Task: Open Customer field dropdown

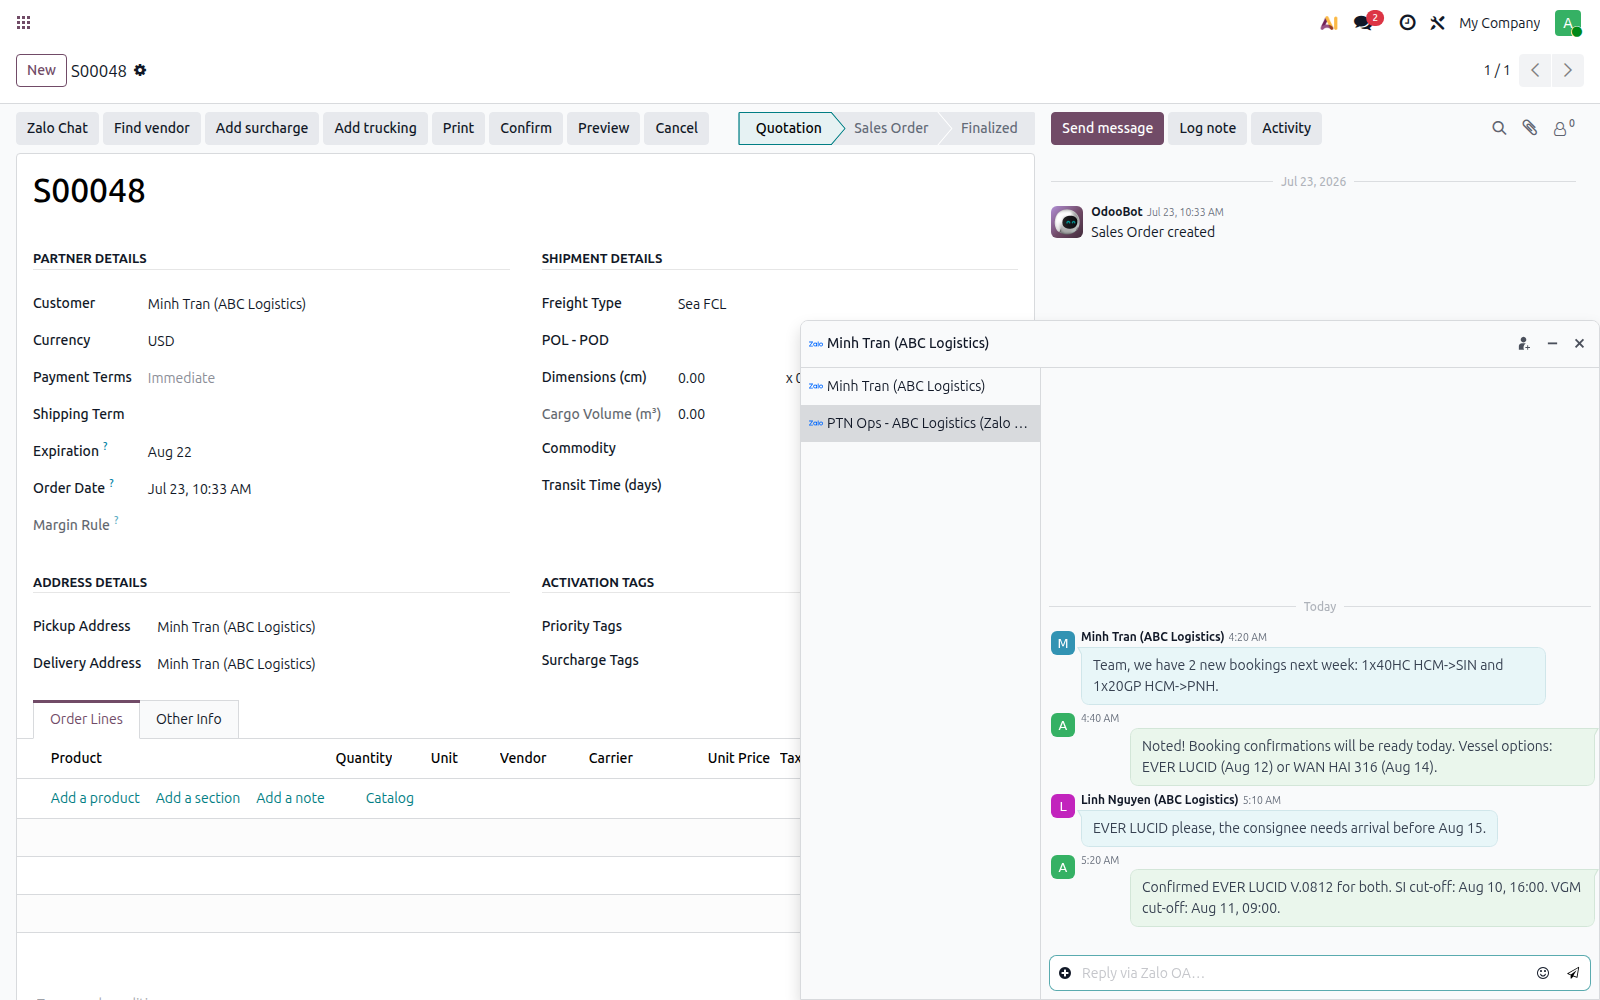Action: coord(328,304)
